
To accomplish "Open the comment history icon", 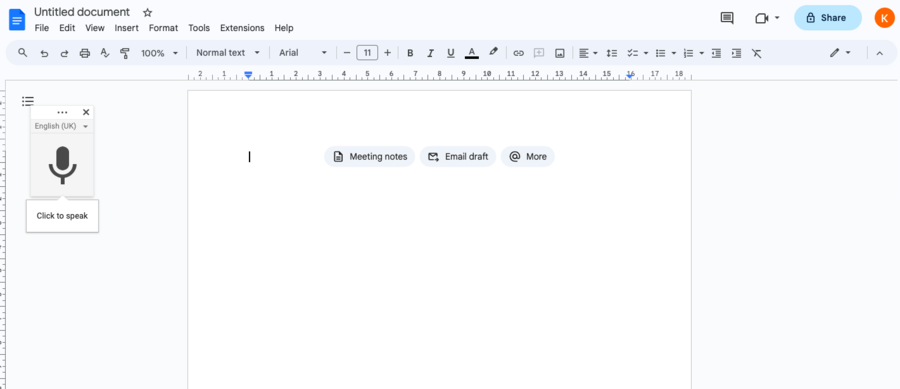I will [x=727, y=18].
